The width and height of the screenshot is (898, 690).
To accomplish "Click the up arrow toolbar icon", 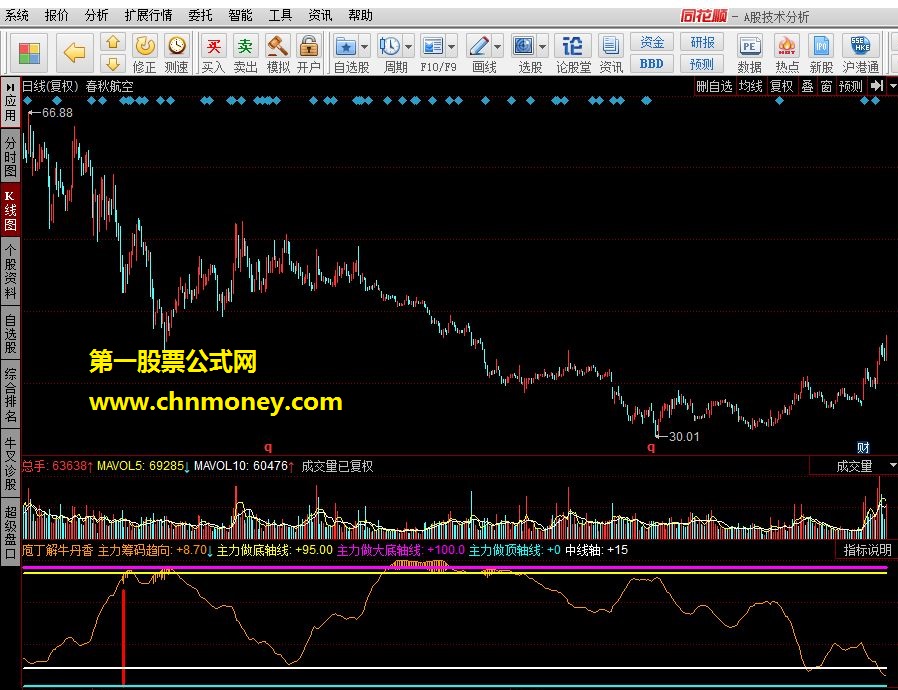I will (x=113, y=42).
